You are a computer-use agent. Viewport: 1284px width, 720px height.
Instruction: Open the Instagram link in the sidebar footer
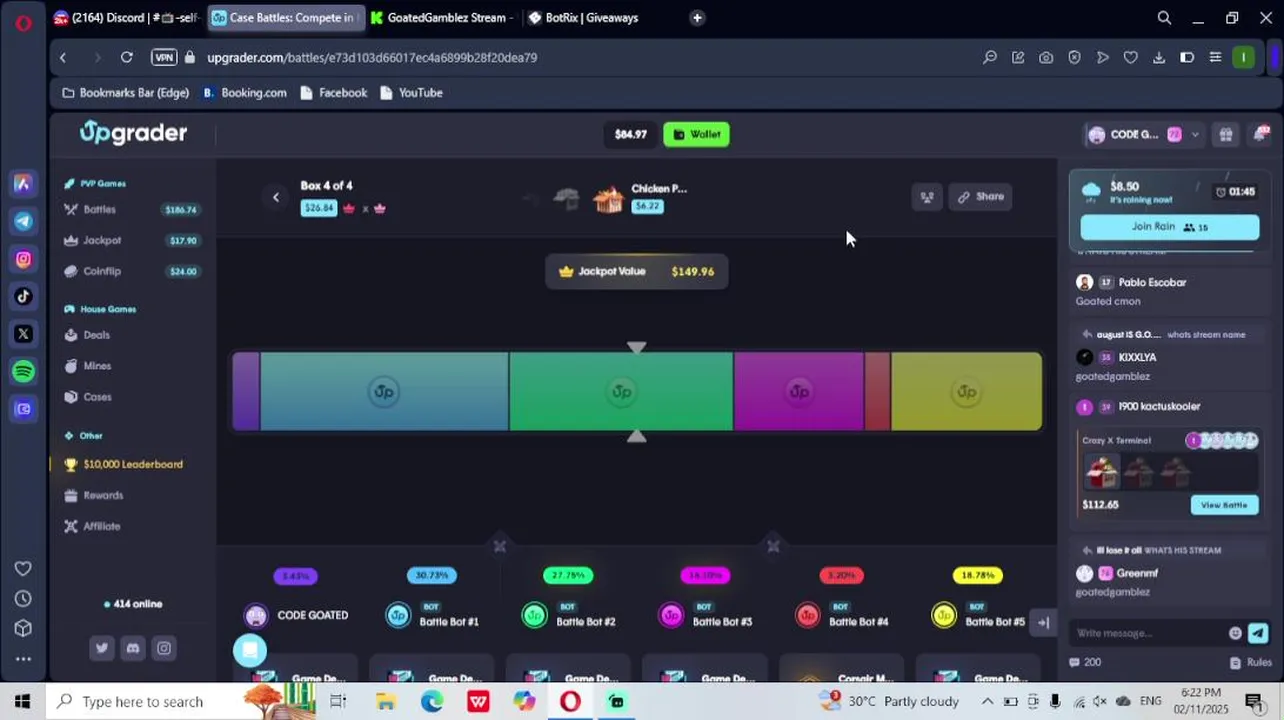coord(164,649)
